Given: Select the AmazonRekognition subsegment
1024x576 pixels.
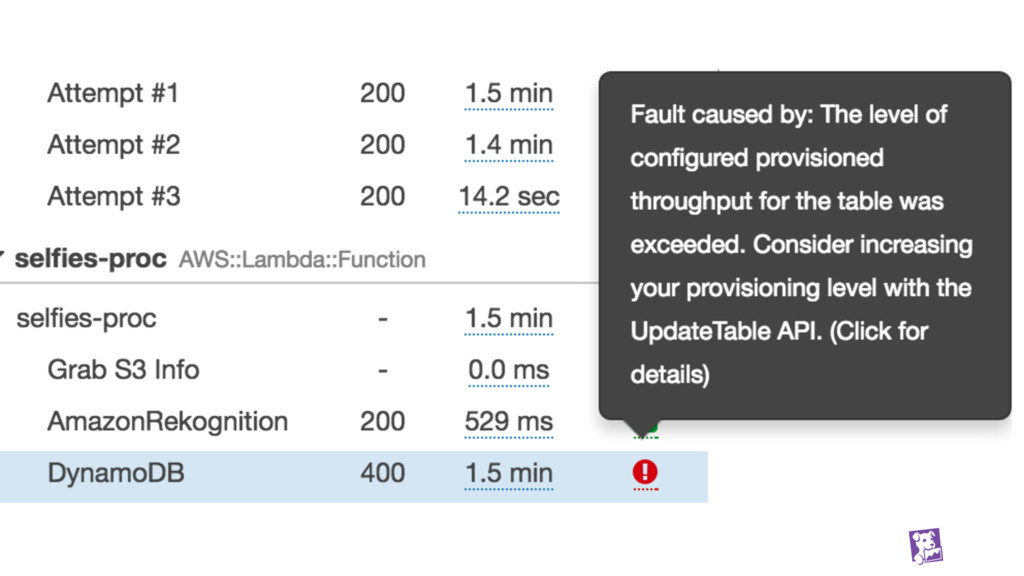Looking at the screenshot, I should (x=167, y=422).
